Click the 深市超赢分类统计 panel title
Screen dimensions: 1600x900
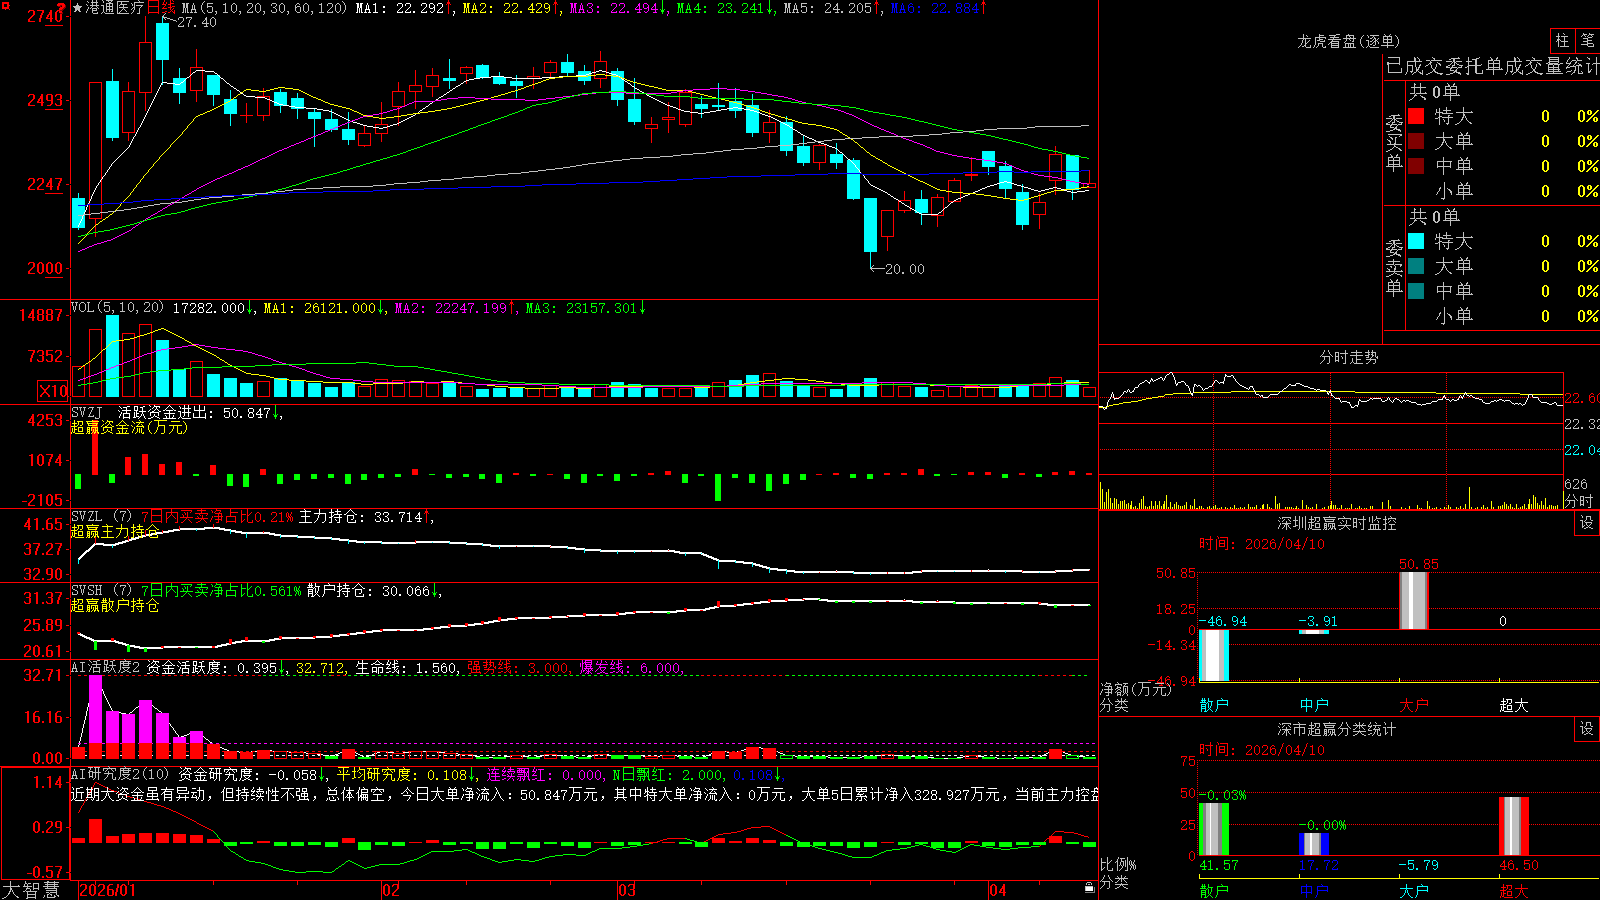(1337, 729)
